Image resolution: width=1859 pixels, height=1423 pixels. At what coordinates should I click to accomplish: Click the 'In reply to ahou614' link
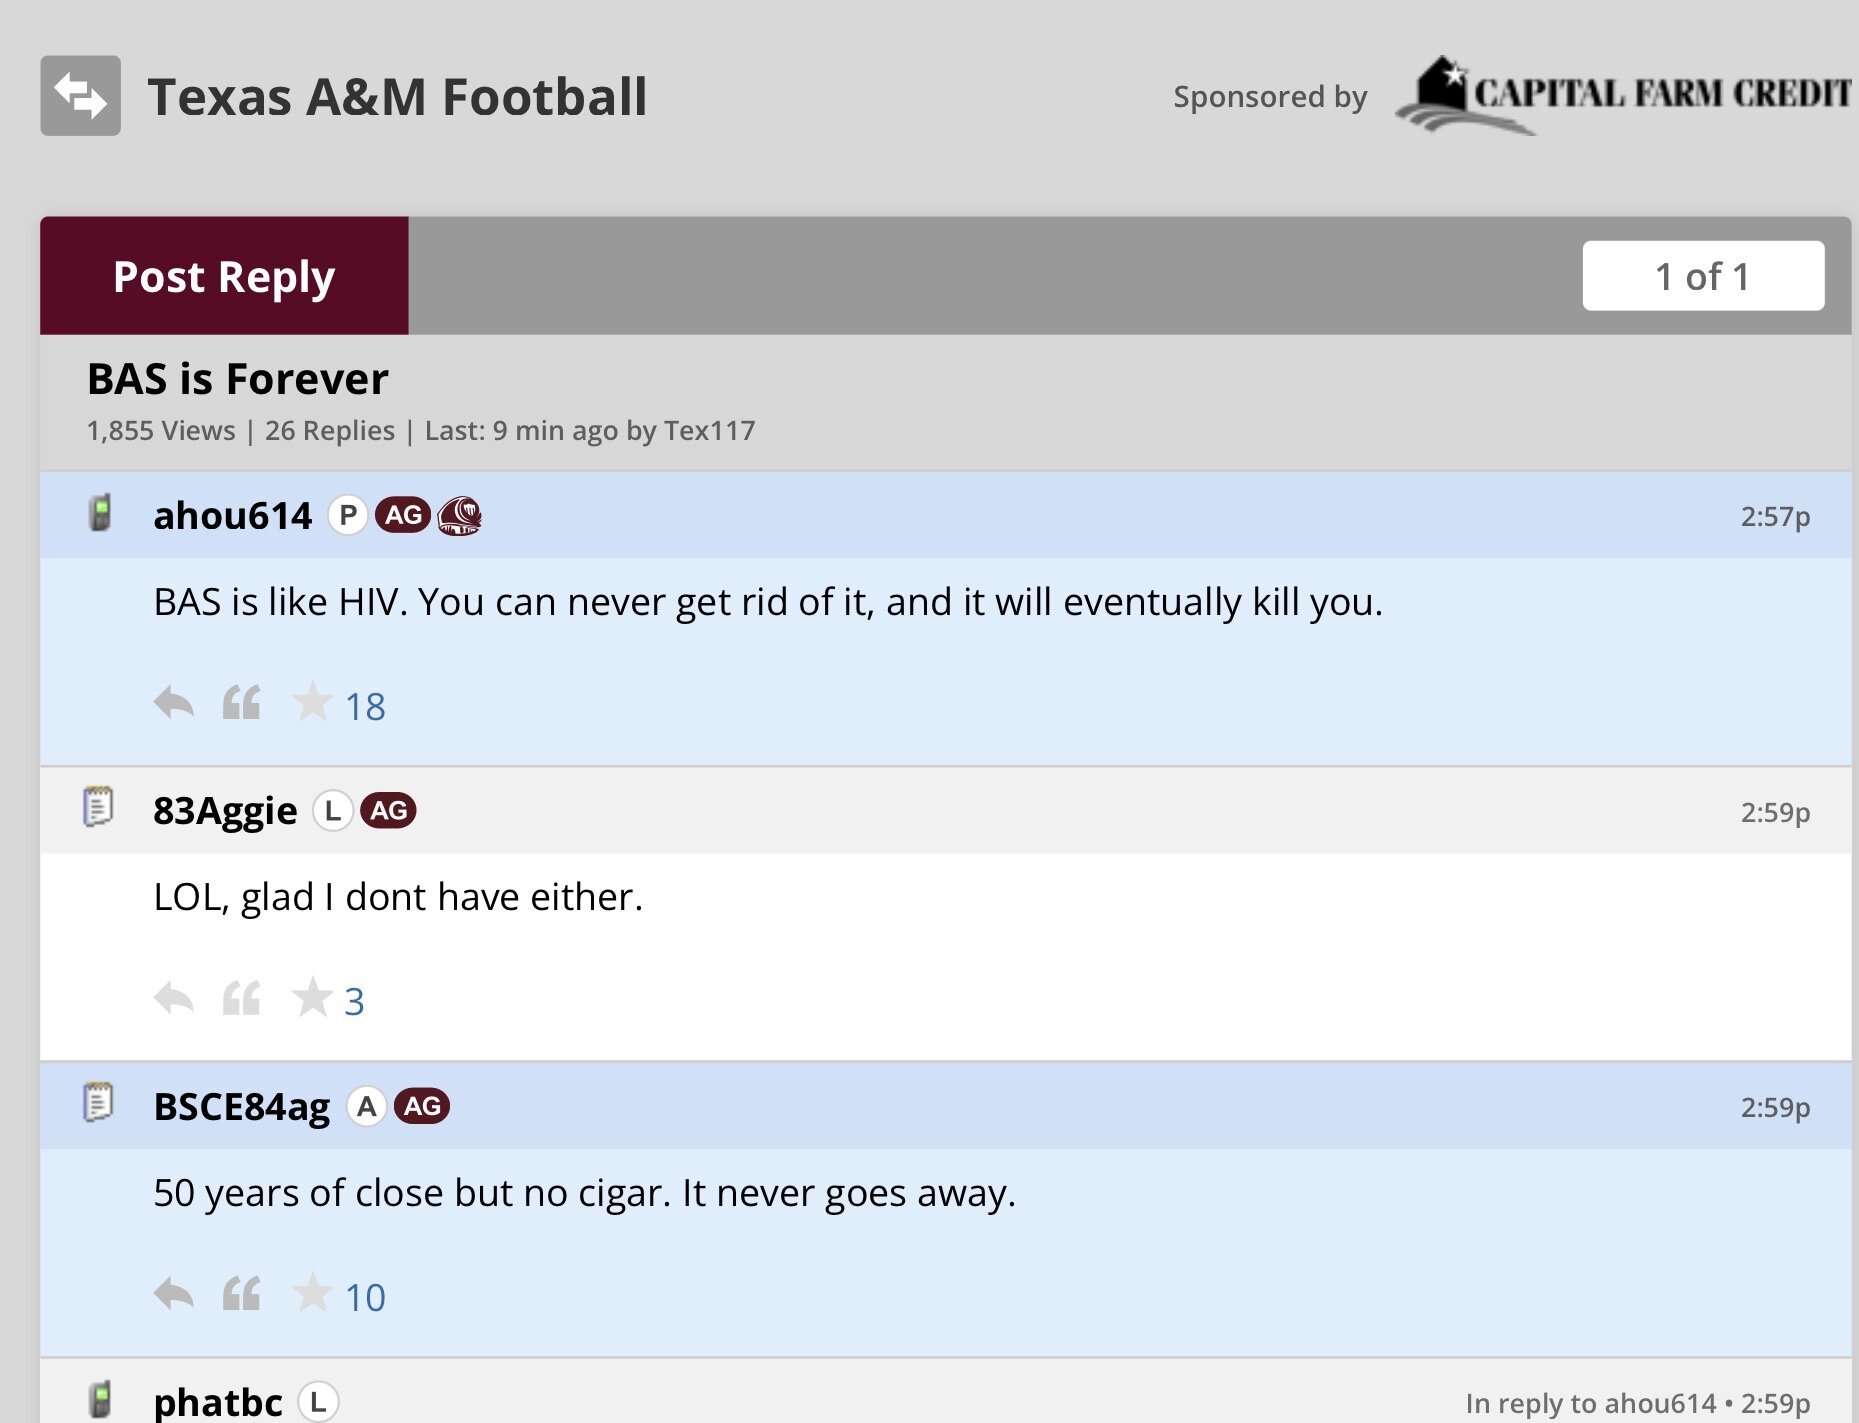[x=1590, y=1403]
